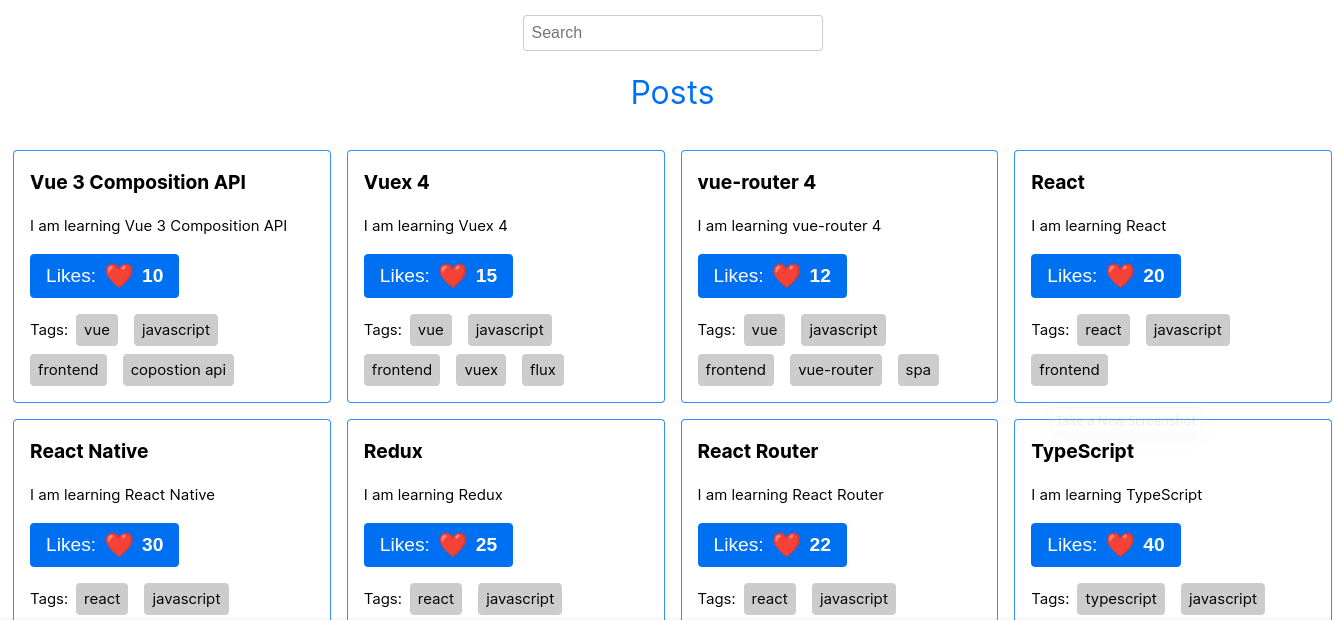Select the 'typescript' tag
Screen dimensions: 1334x620
(x=1120, y=599)
